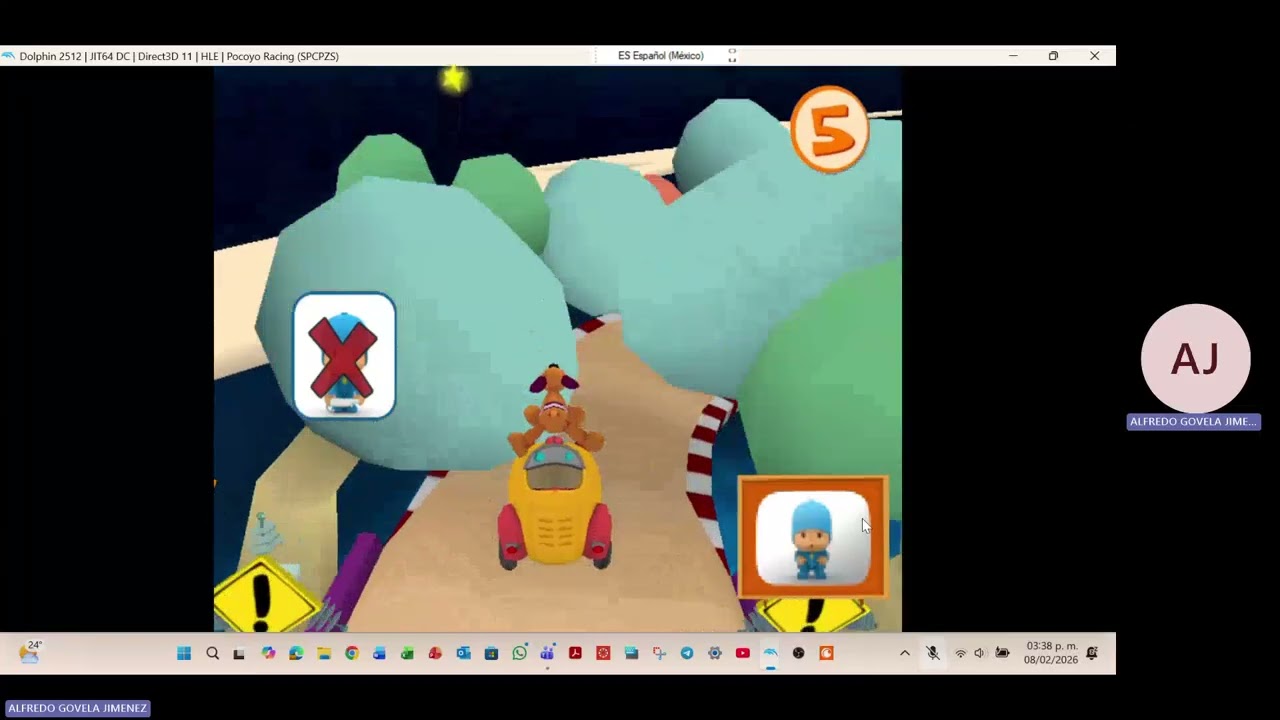The image size is (1280, 720).
Task: Open Microsoft Word taskbar icon
Action: [379, 653]
